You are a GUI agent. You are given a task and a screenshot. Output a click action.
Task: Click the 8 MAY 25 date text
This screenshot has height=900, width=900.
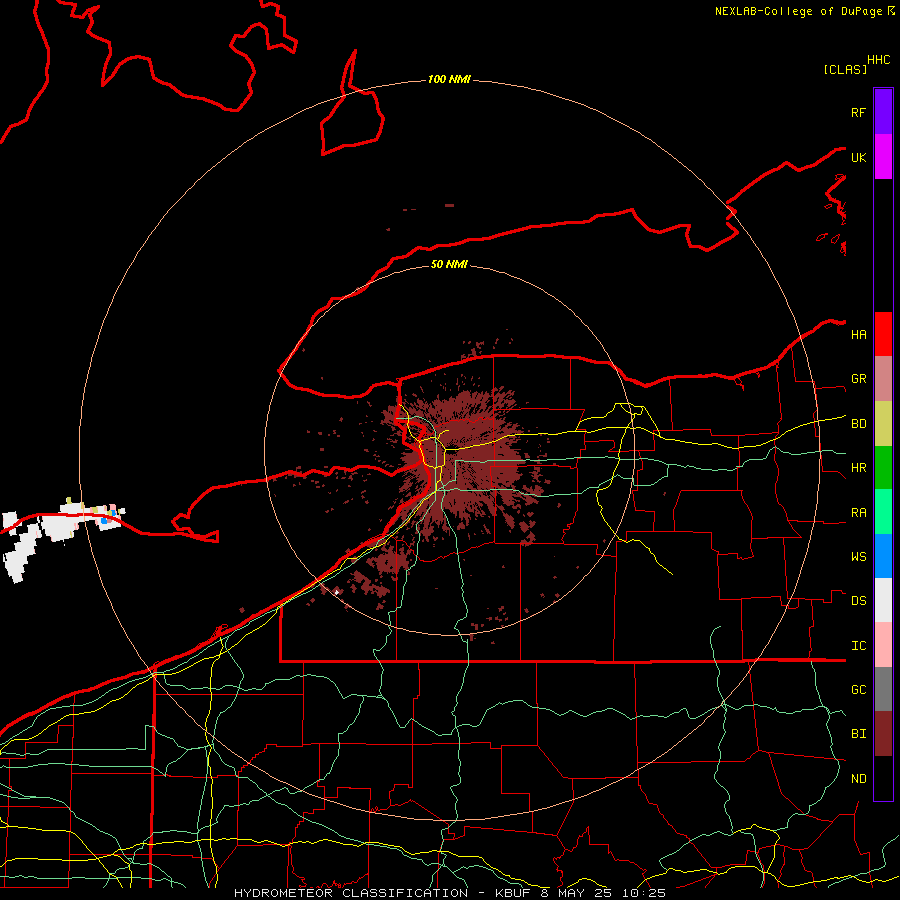pos(578,893)
